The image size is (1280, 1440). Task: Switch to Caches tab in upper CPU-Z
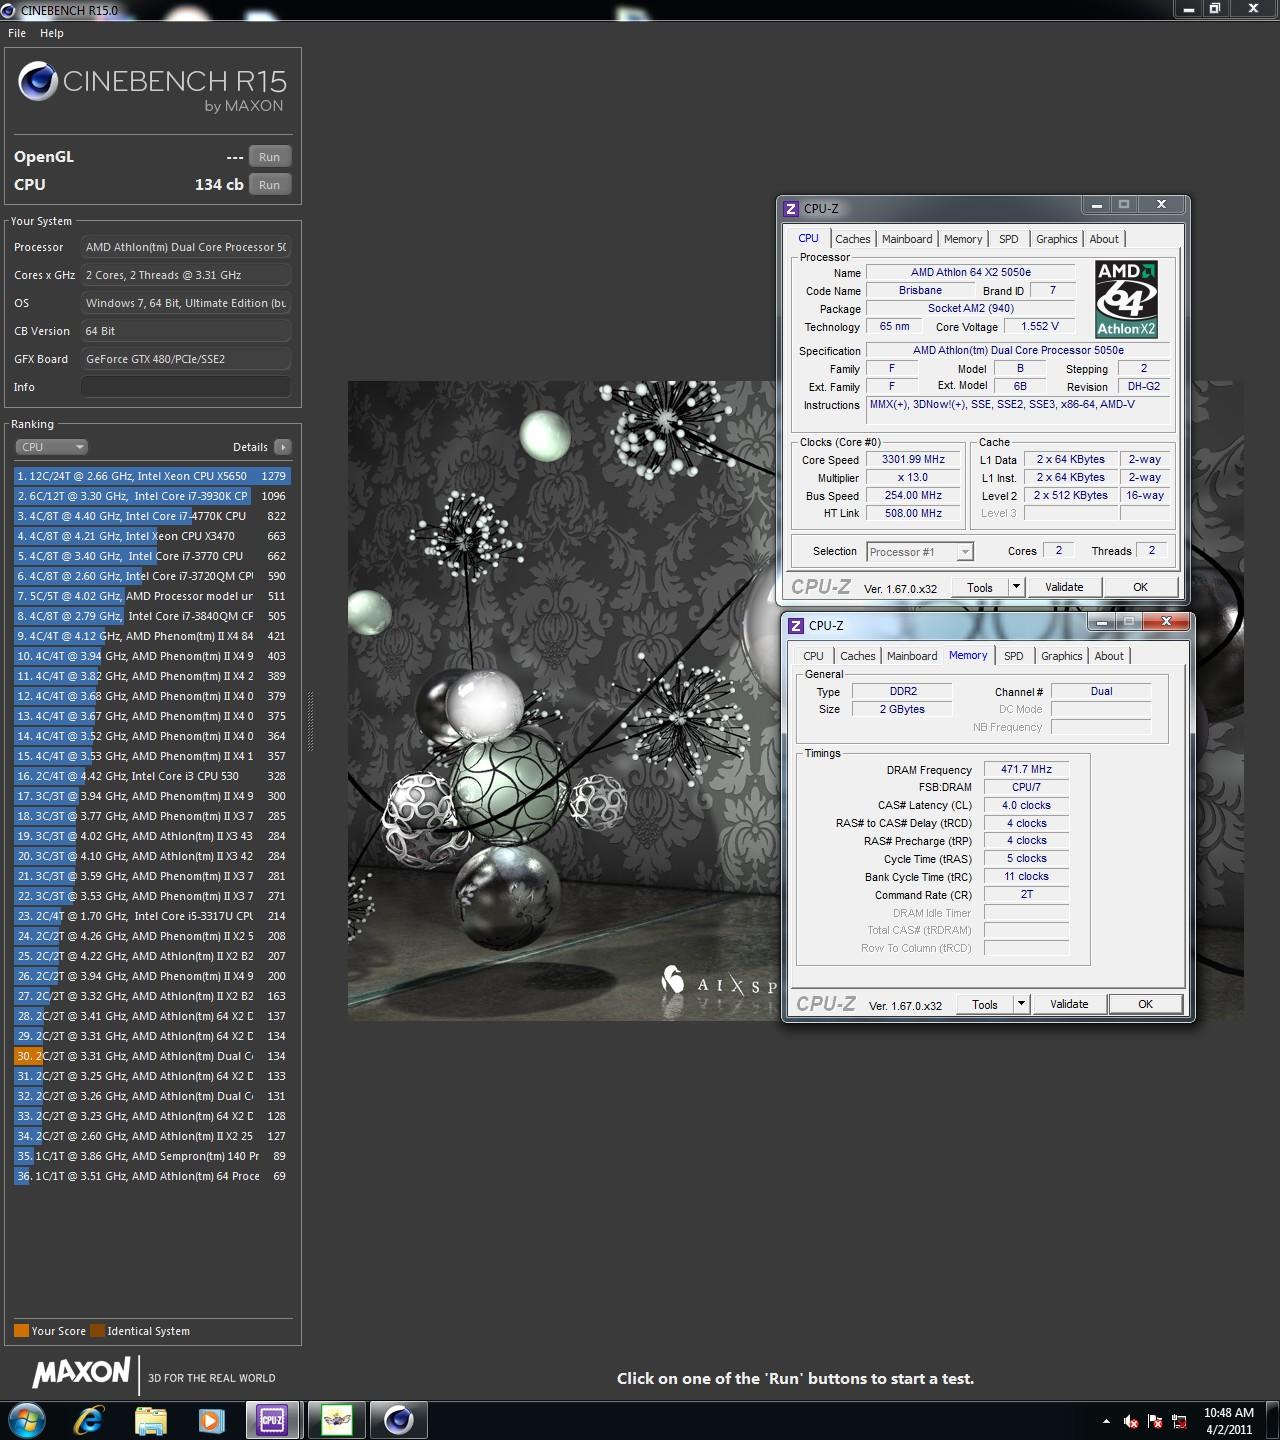pos(853,239)
